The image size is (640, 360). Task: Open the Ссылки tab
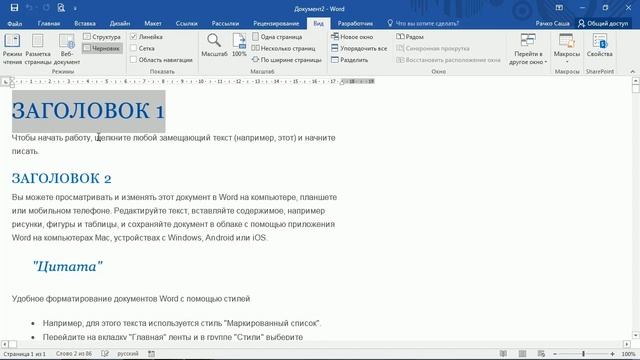[x=187, y=23]
